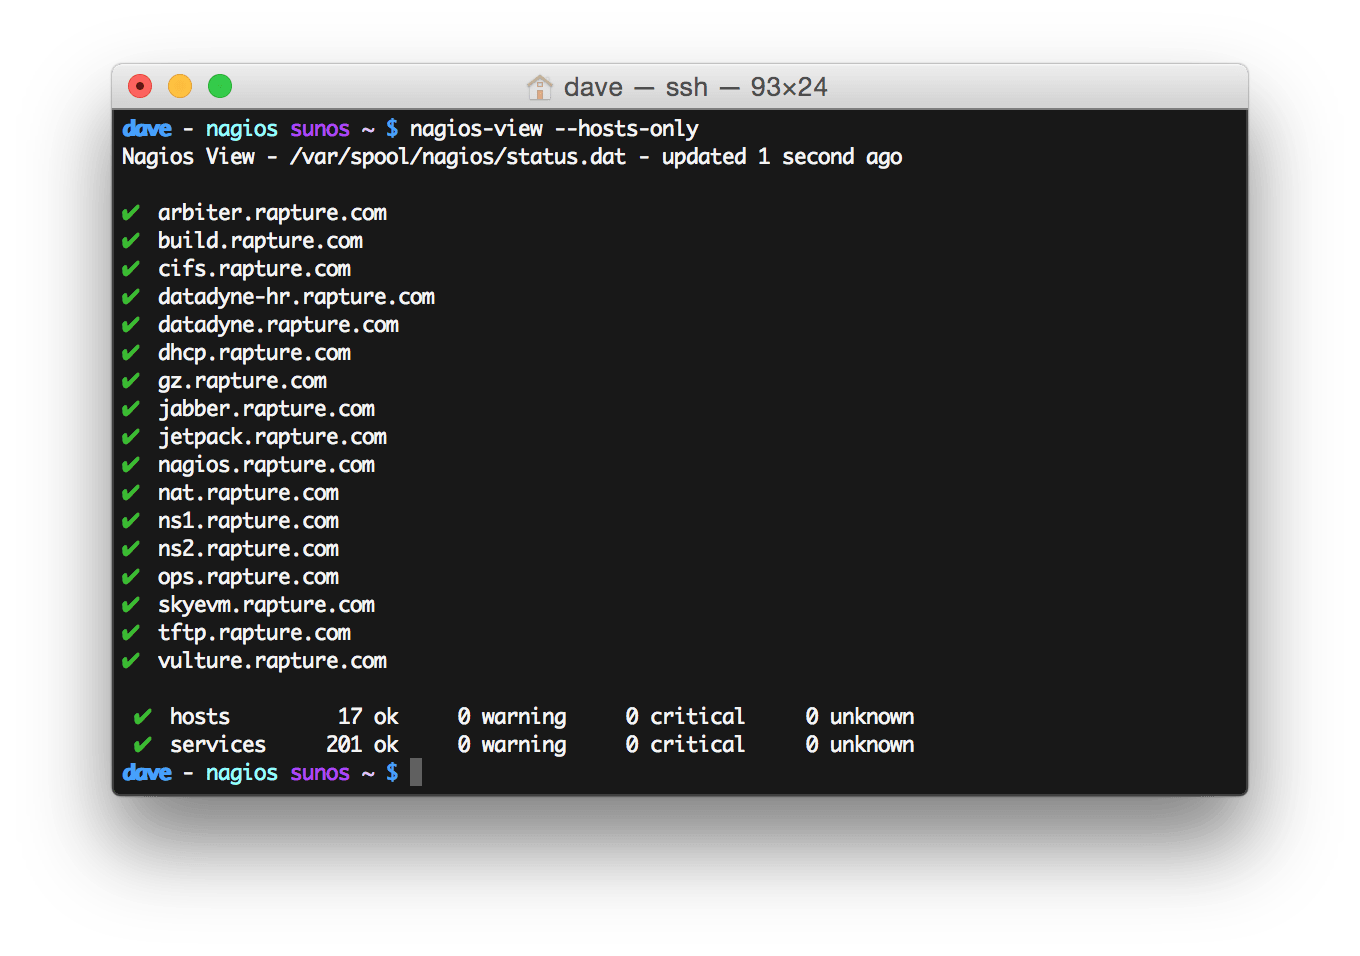Screen dimensions: 1360x956
Task: Click the checkmark beside jabber.rapture.com
Action: coord(131,409)
